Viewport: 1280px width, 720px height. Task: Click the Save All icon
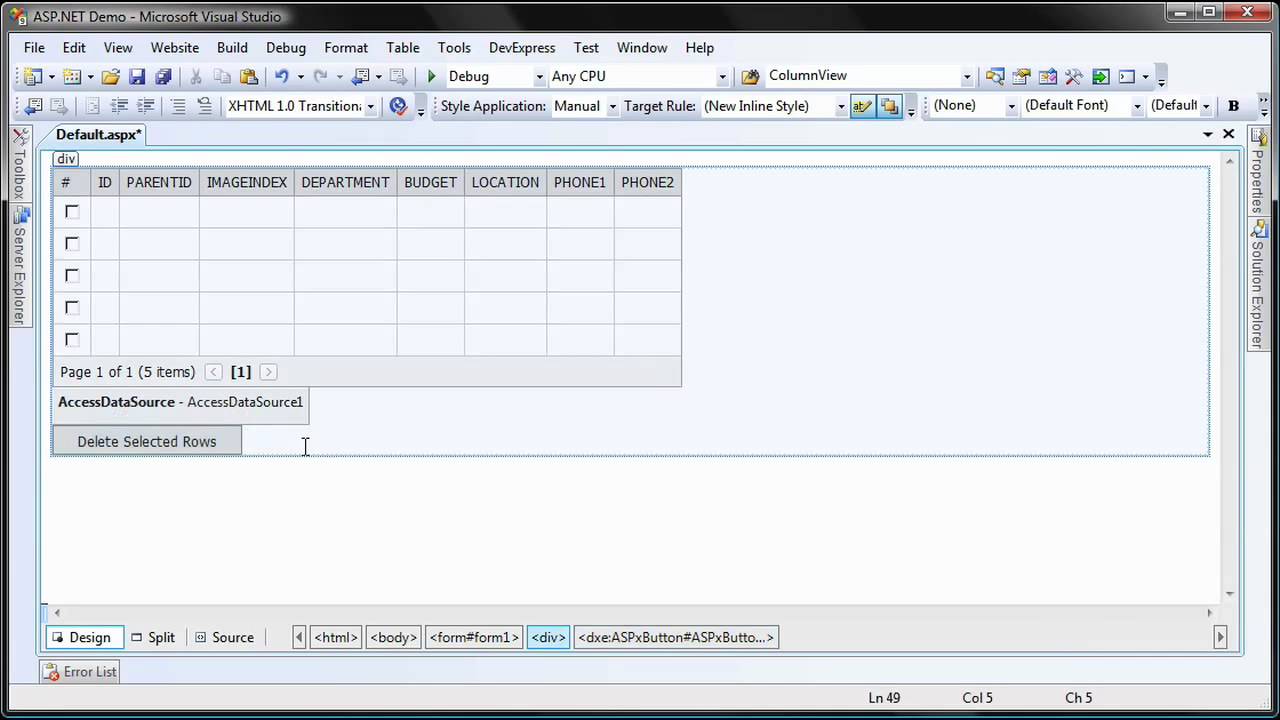click(163, 76)
